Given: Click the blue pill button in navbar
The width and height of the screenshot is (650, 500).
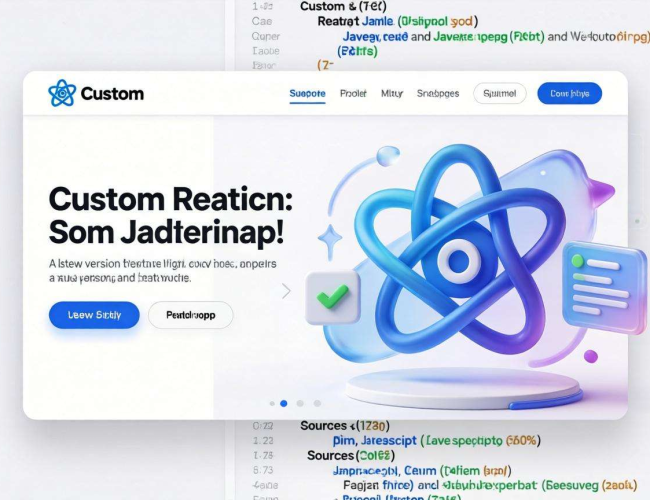Looking at the screenshot, I should [570, 93].
